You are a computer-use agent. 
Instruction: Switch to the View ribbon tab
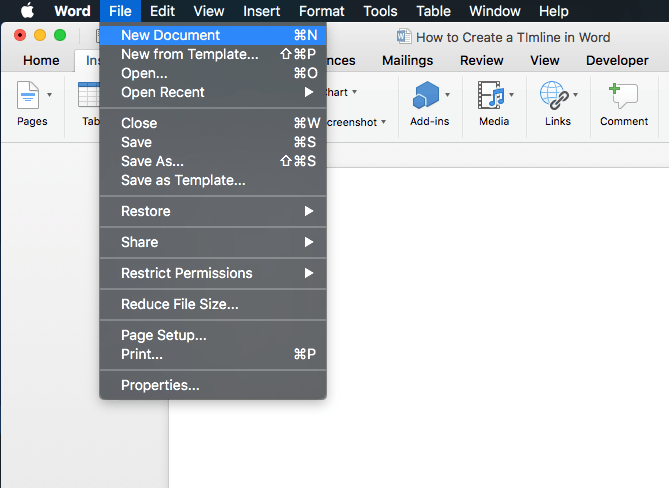[544, 61]
